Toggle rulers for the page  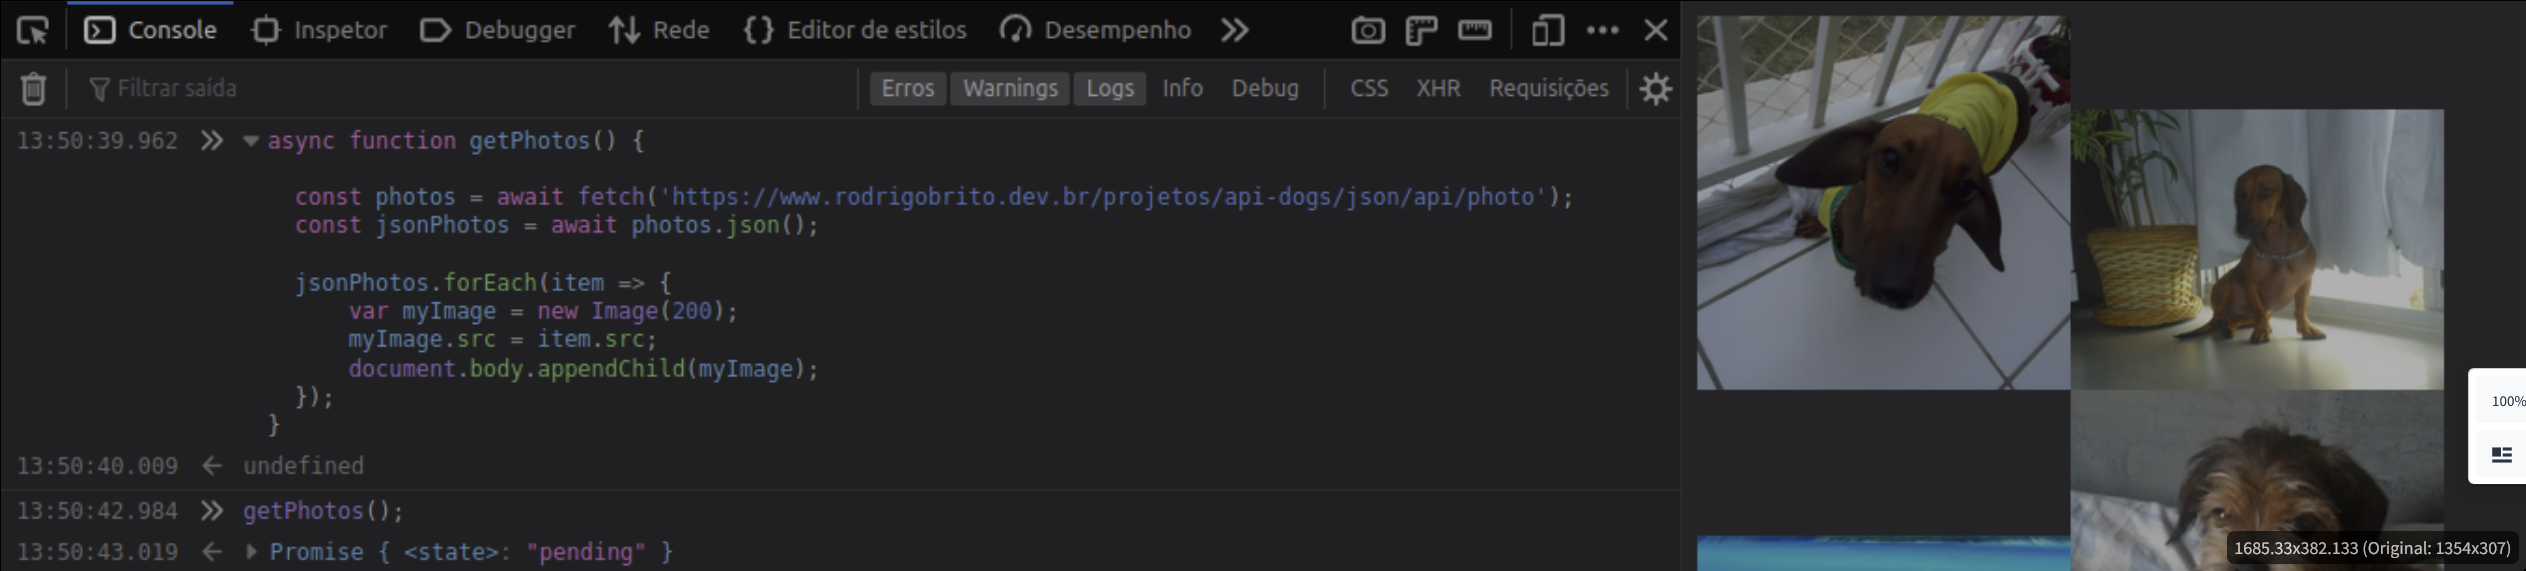click(x=1421, y=31)
